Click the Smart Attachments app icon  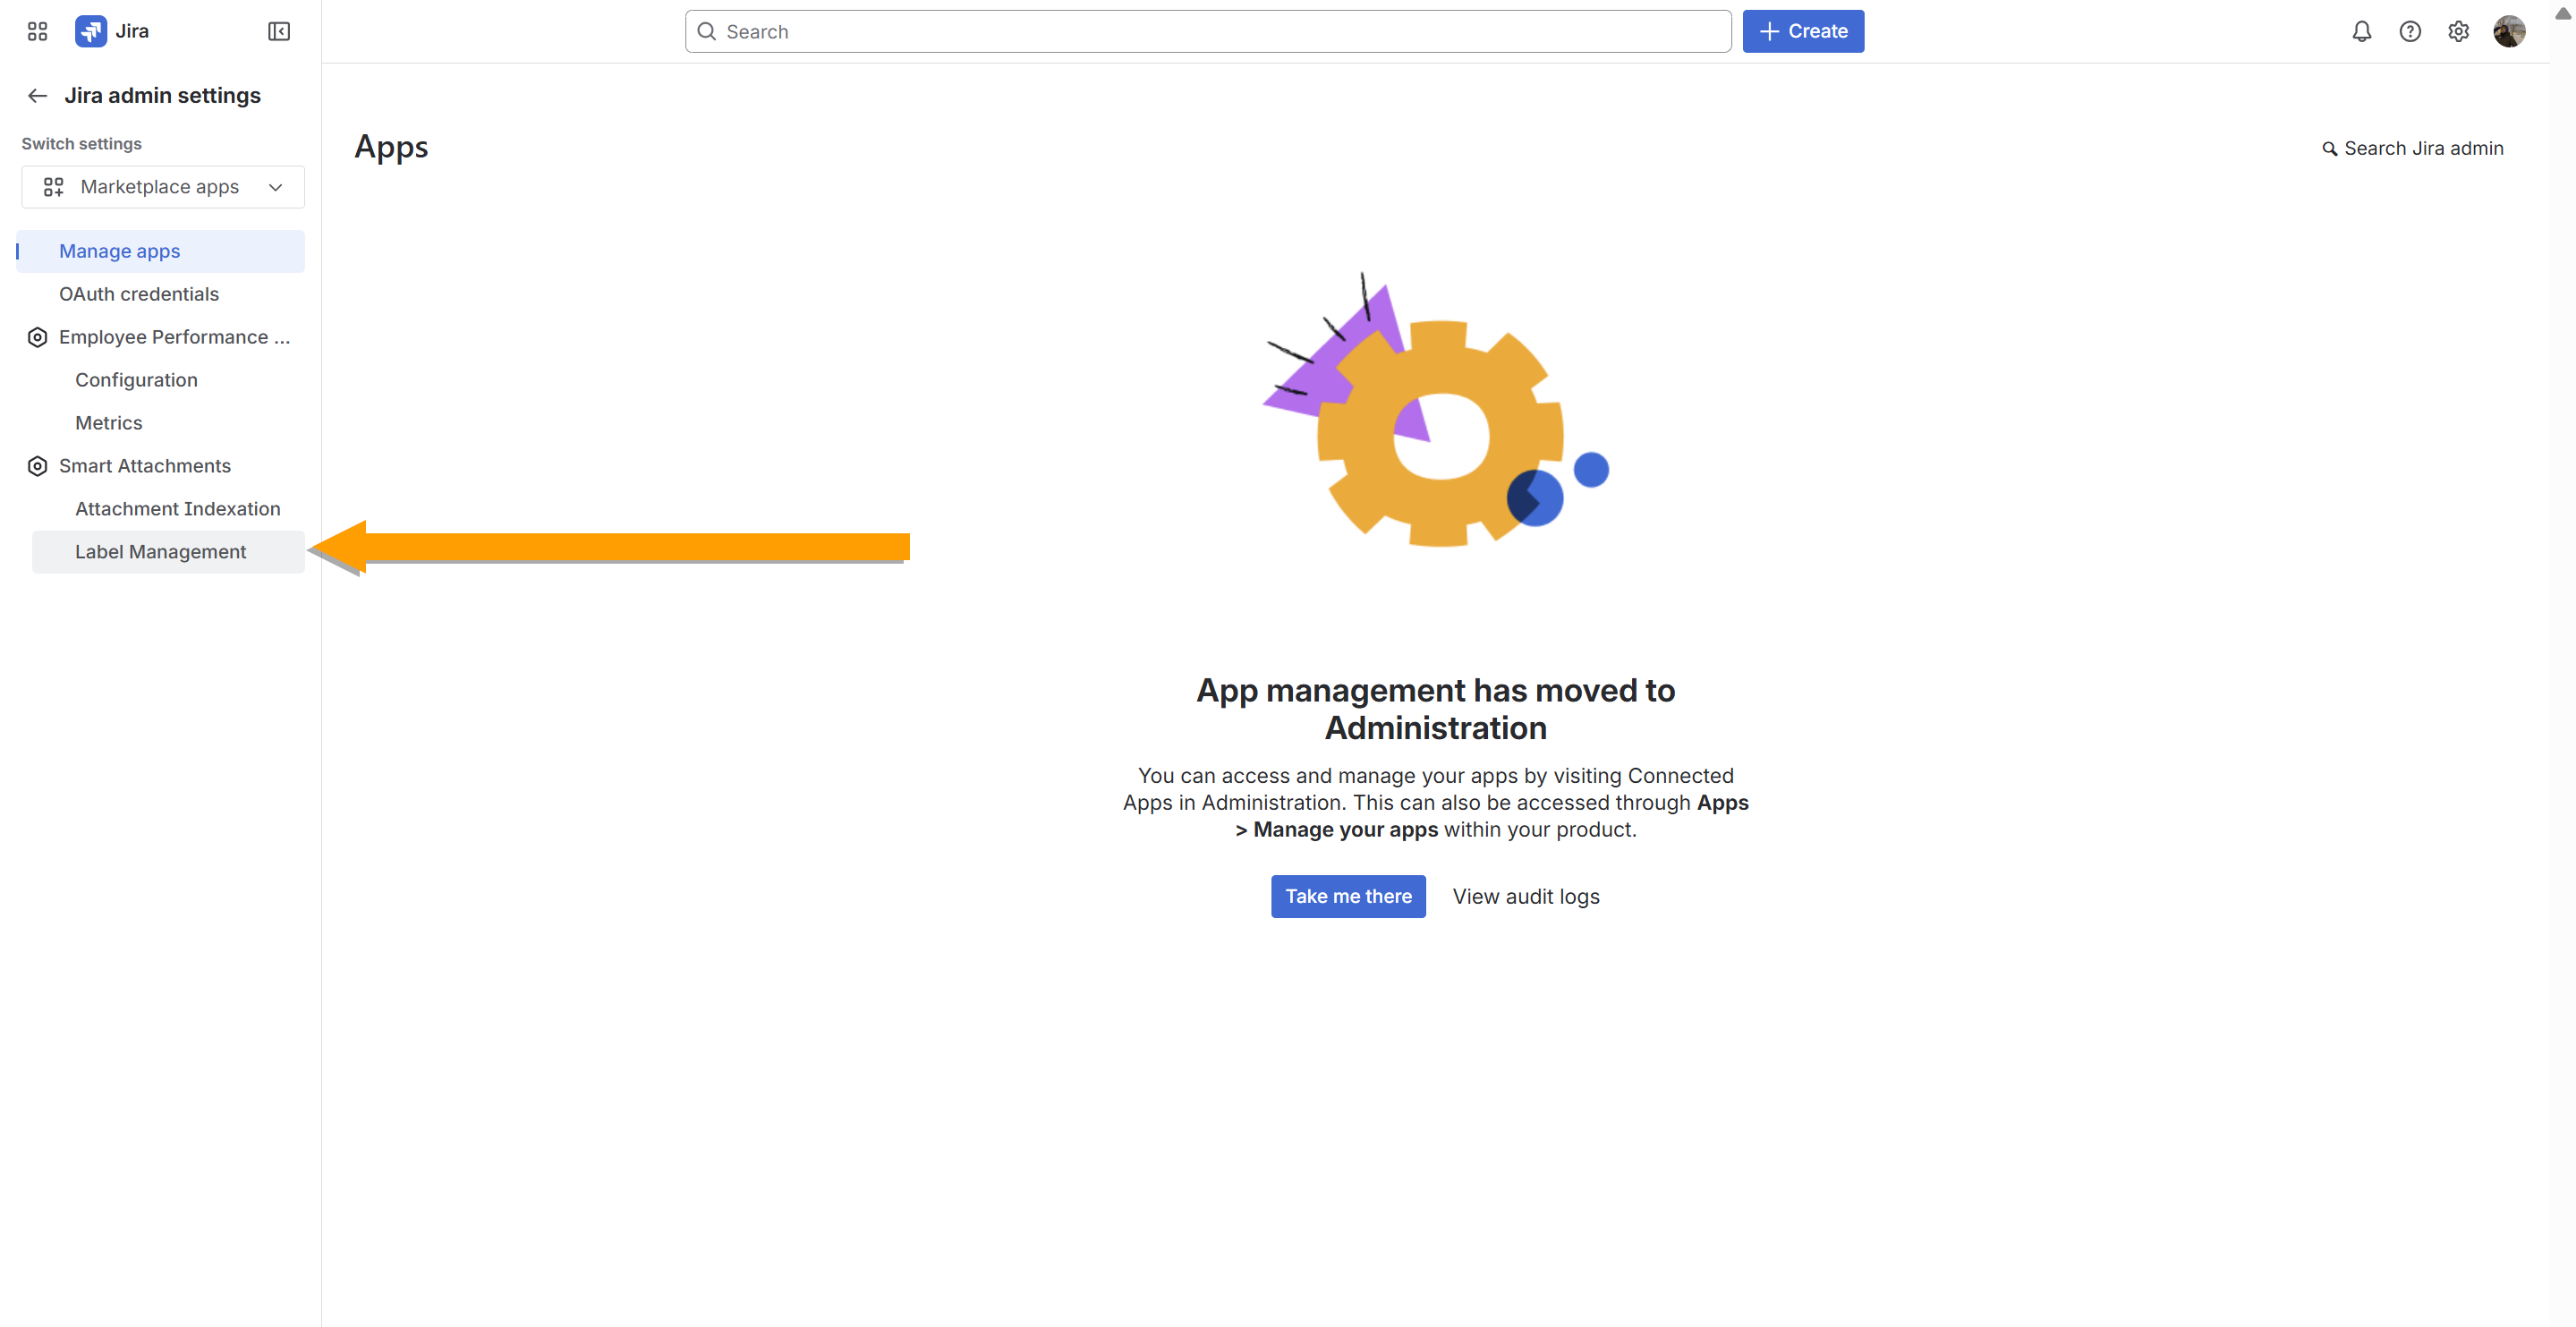click(x=37, y=466)
